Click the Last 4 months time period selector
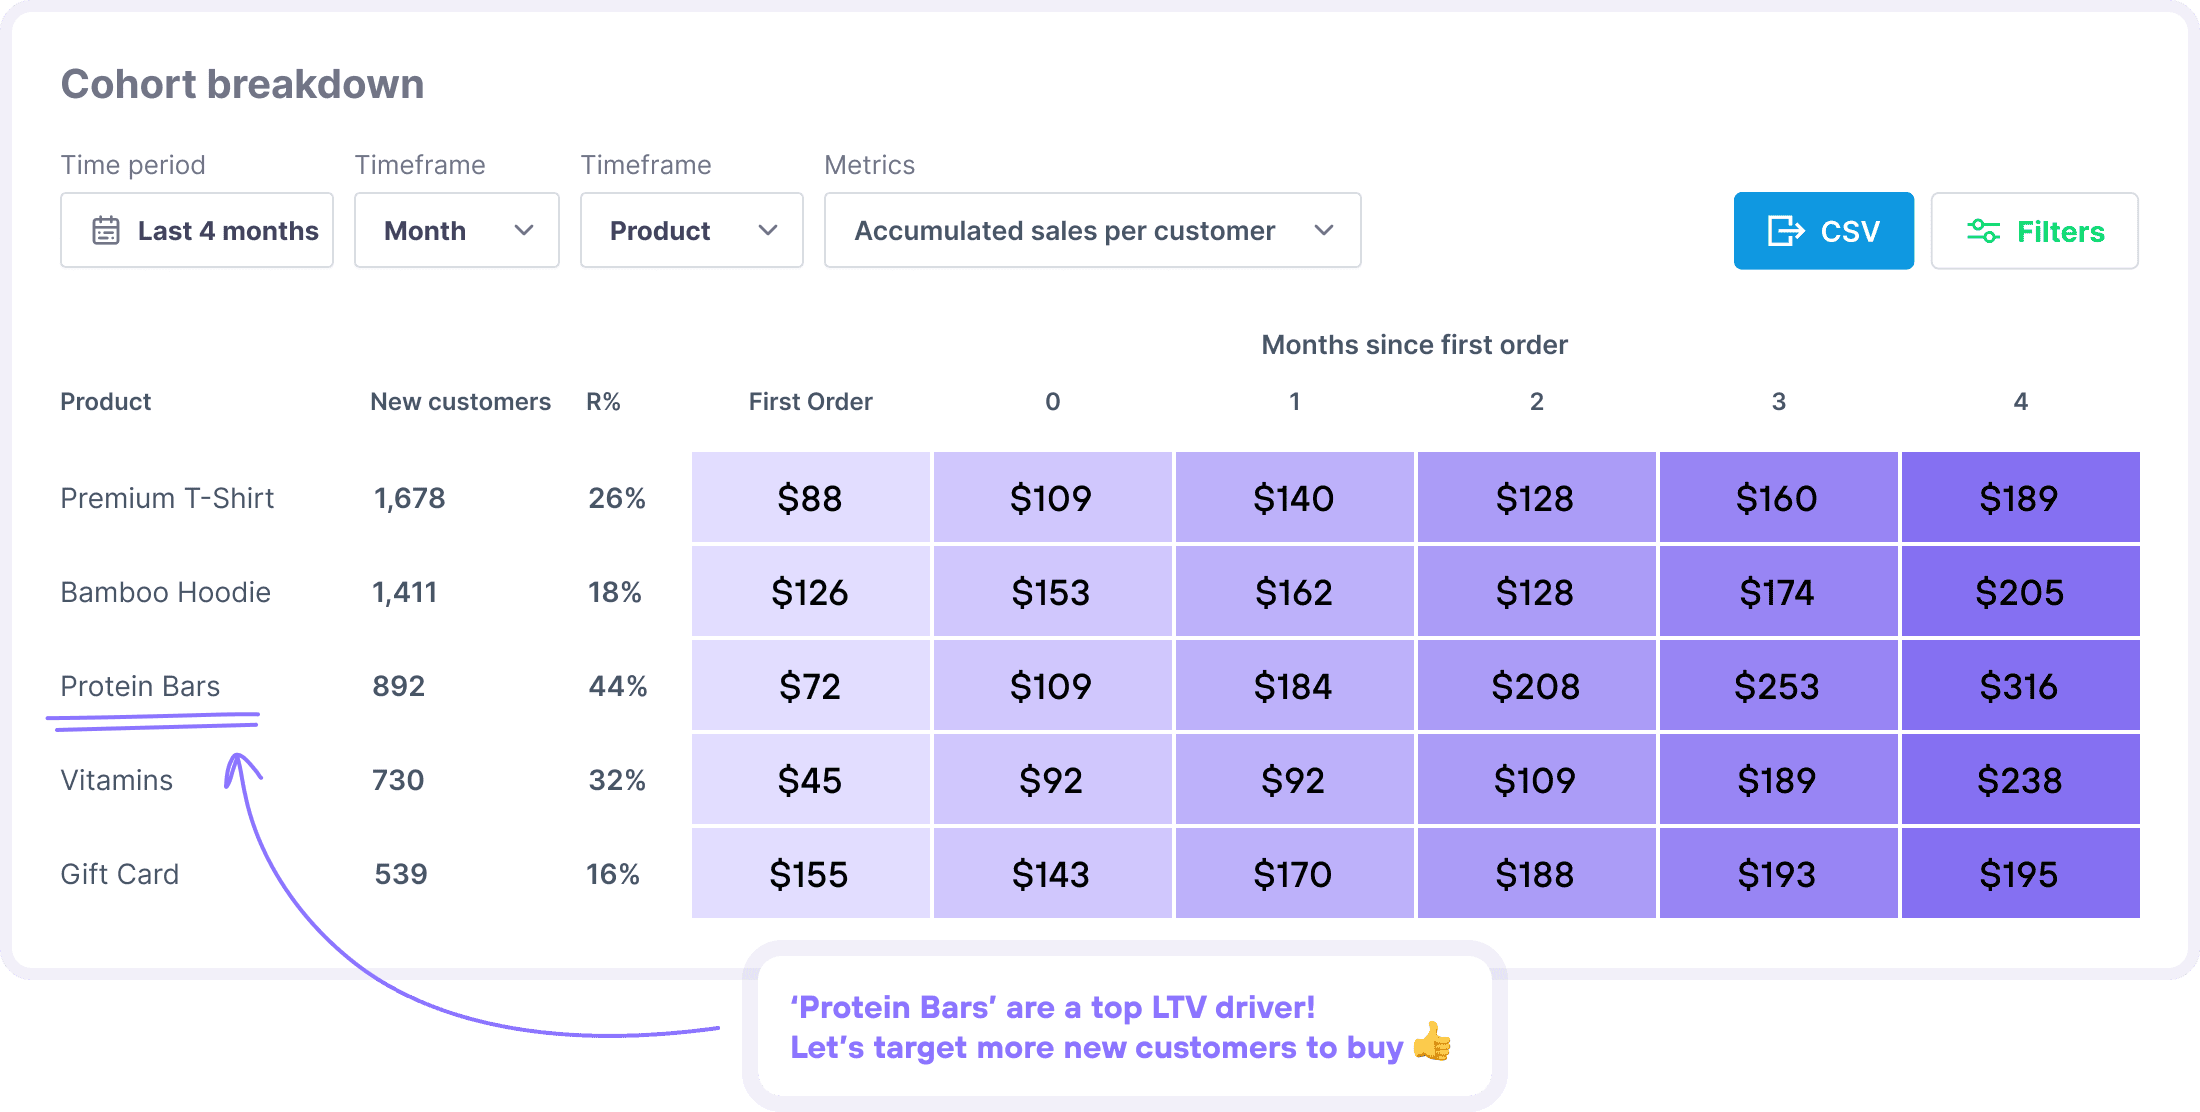 197,230
